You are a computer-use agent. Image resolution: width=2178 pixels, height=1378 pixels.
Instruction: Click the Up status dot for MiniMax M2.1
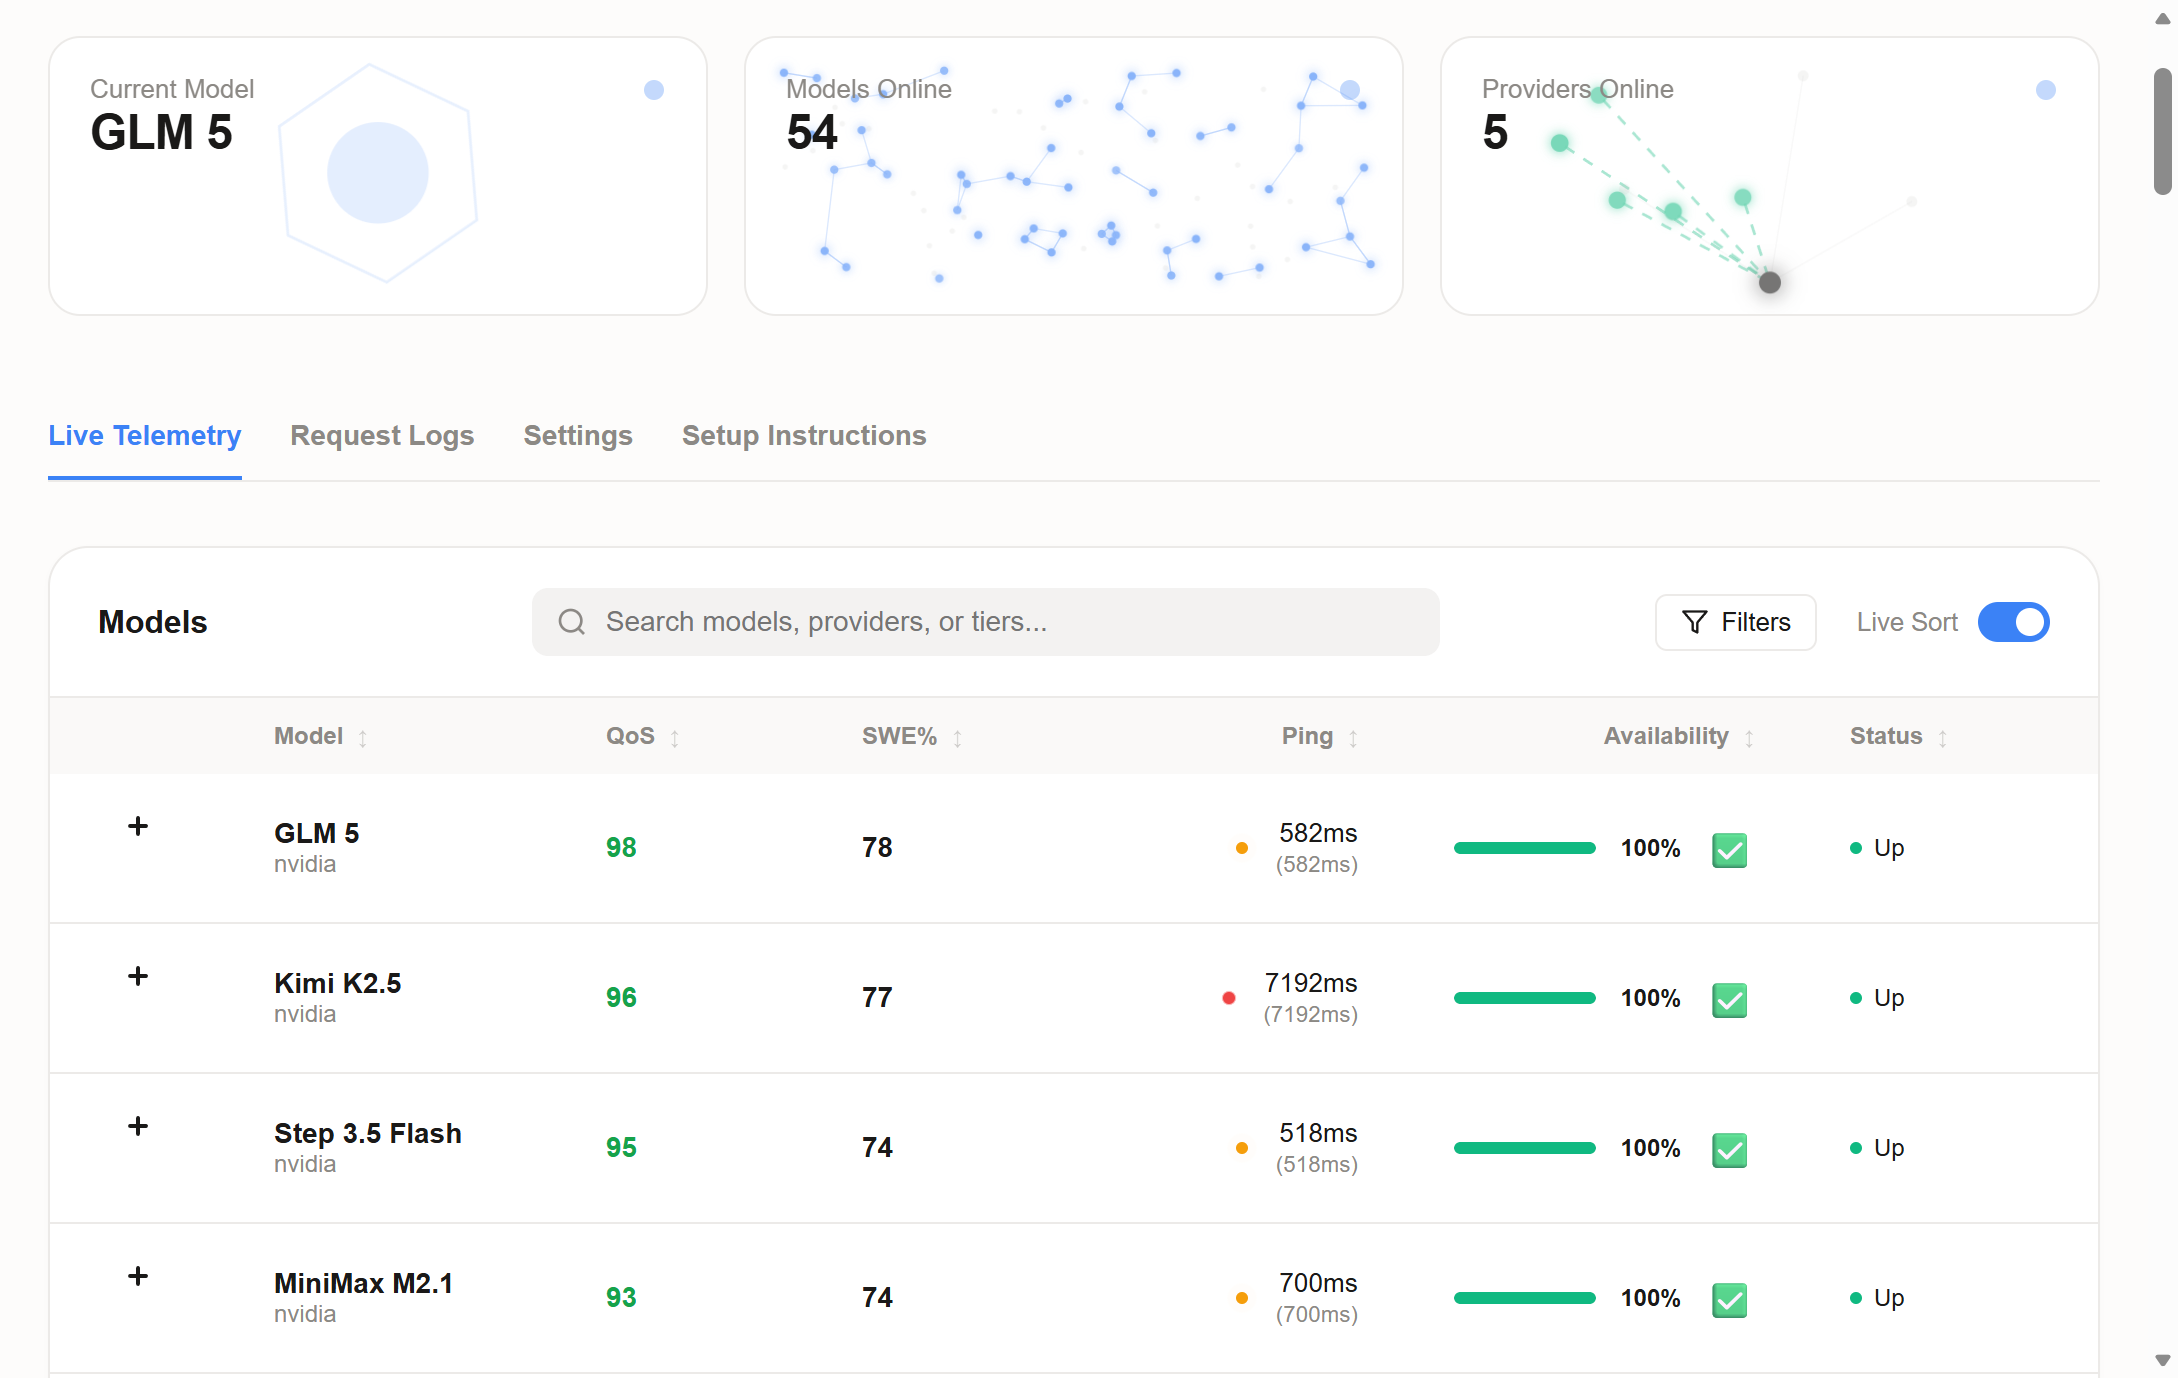[x=1856, y=1298]
